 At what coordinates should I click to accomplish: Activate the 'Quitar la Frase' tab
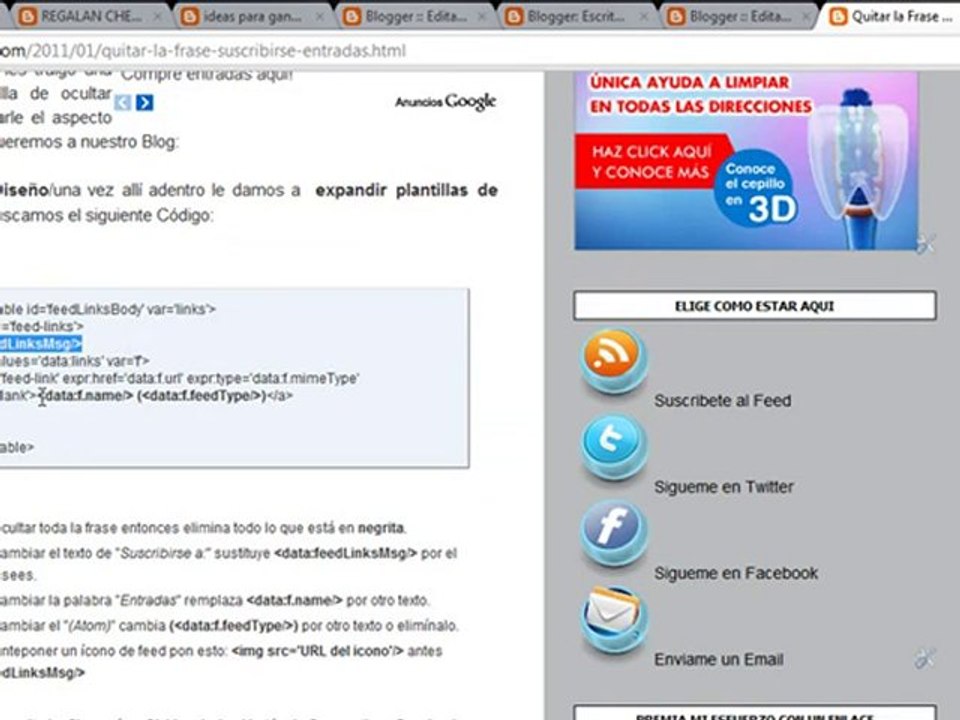tap(891, 17)
